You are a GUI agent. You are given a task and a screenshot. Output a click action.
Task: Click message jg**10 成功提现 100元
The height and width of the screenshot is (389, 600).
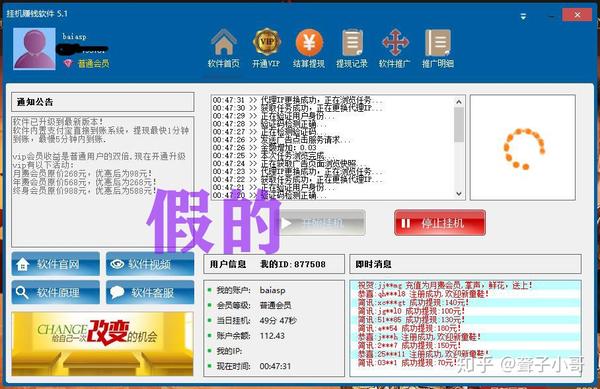pos(411,311)
